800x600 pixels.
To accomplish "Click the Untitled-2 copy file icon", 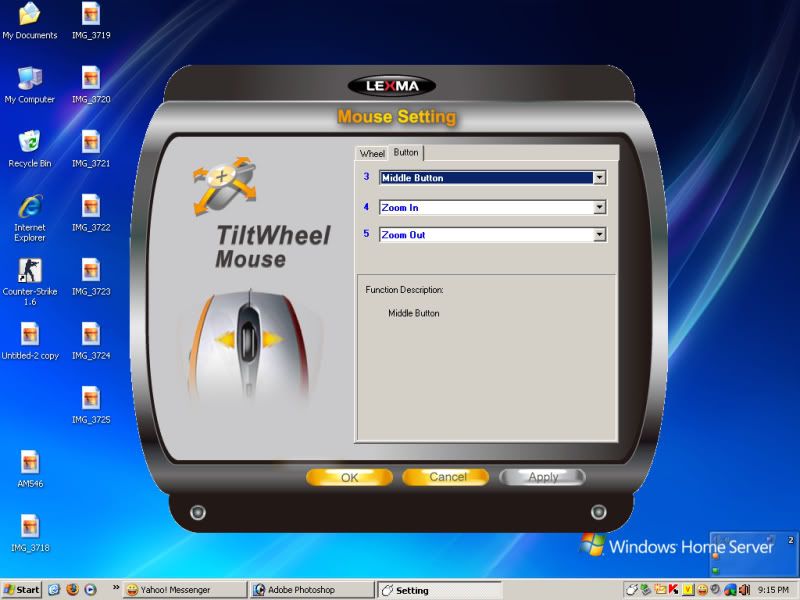I will coord(30,334).
